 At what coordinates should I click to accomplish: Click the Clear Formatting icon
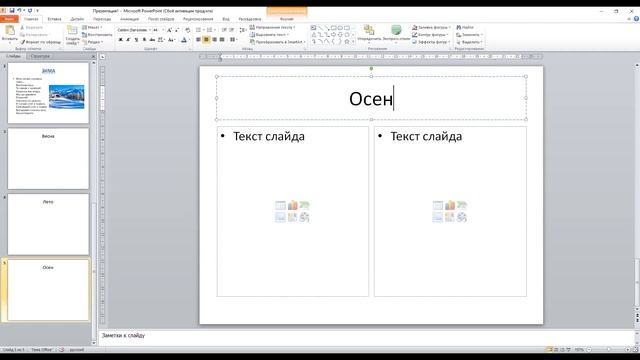(188, 30)
